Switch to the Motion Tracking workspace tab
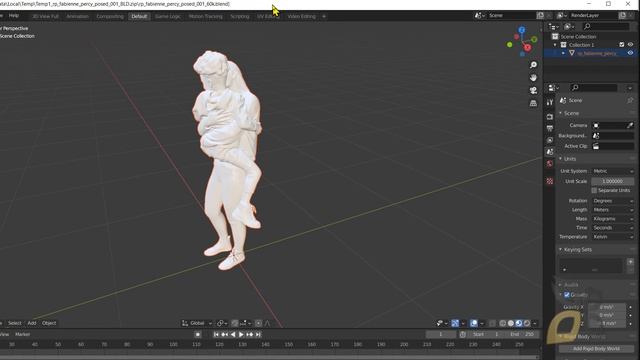Viewport: 640px width, 360px height. 205,16
